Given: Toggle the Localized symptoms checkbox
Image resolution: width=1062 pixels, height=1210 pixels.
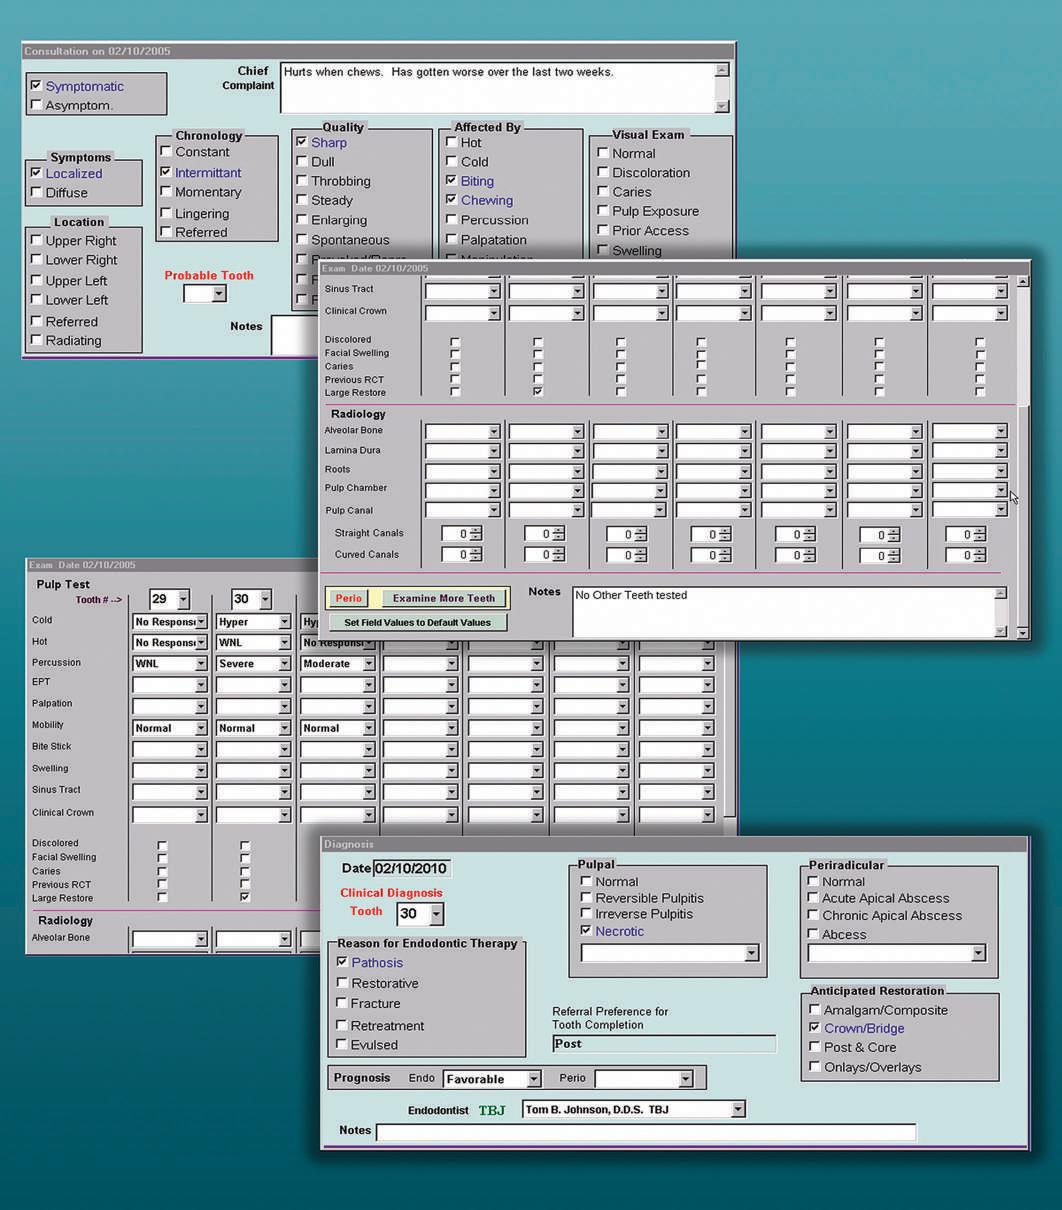Looking at the screenshot, I should (x=37, y=173).
